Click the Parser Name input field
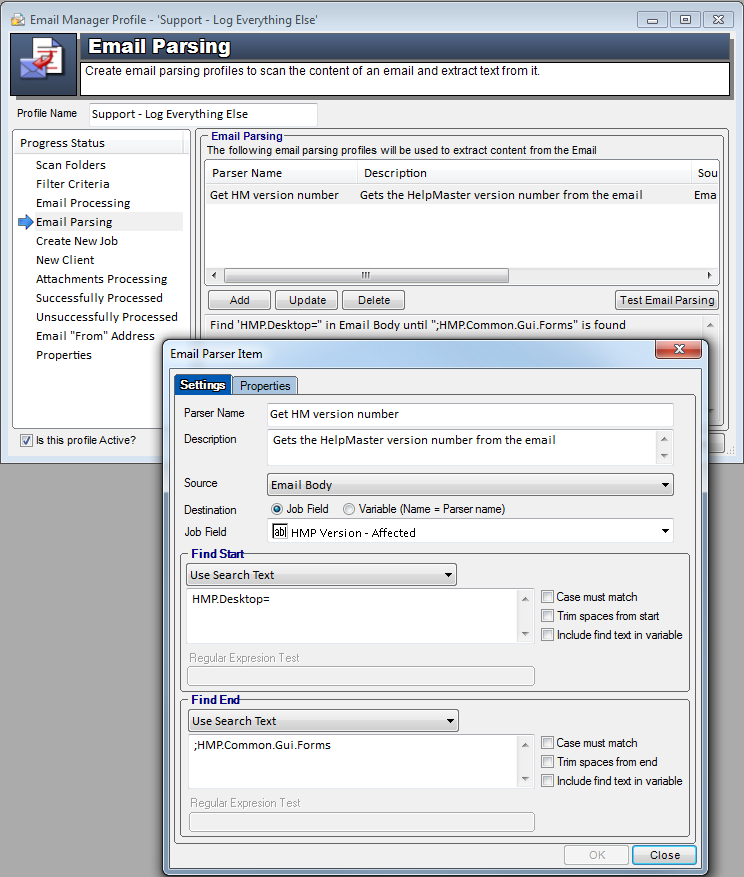This screenshot has height=877, width=744. (470, 414)
